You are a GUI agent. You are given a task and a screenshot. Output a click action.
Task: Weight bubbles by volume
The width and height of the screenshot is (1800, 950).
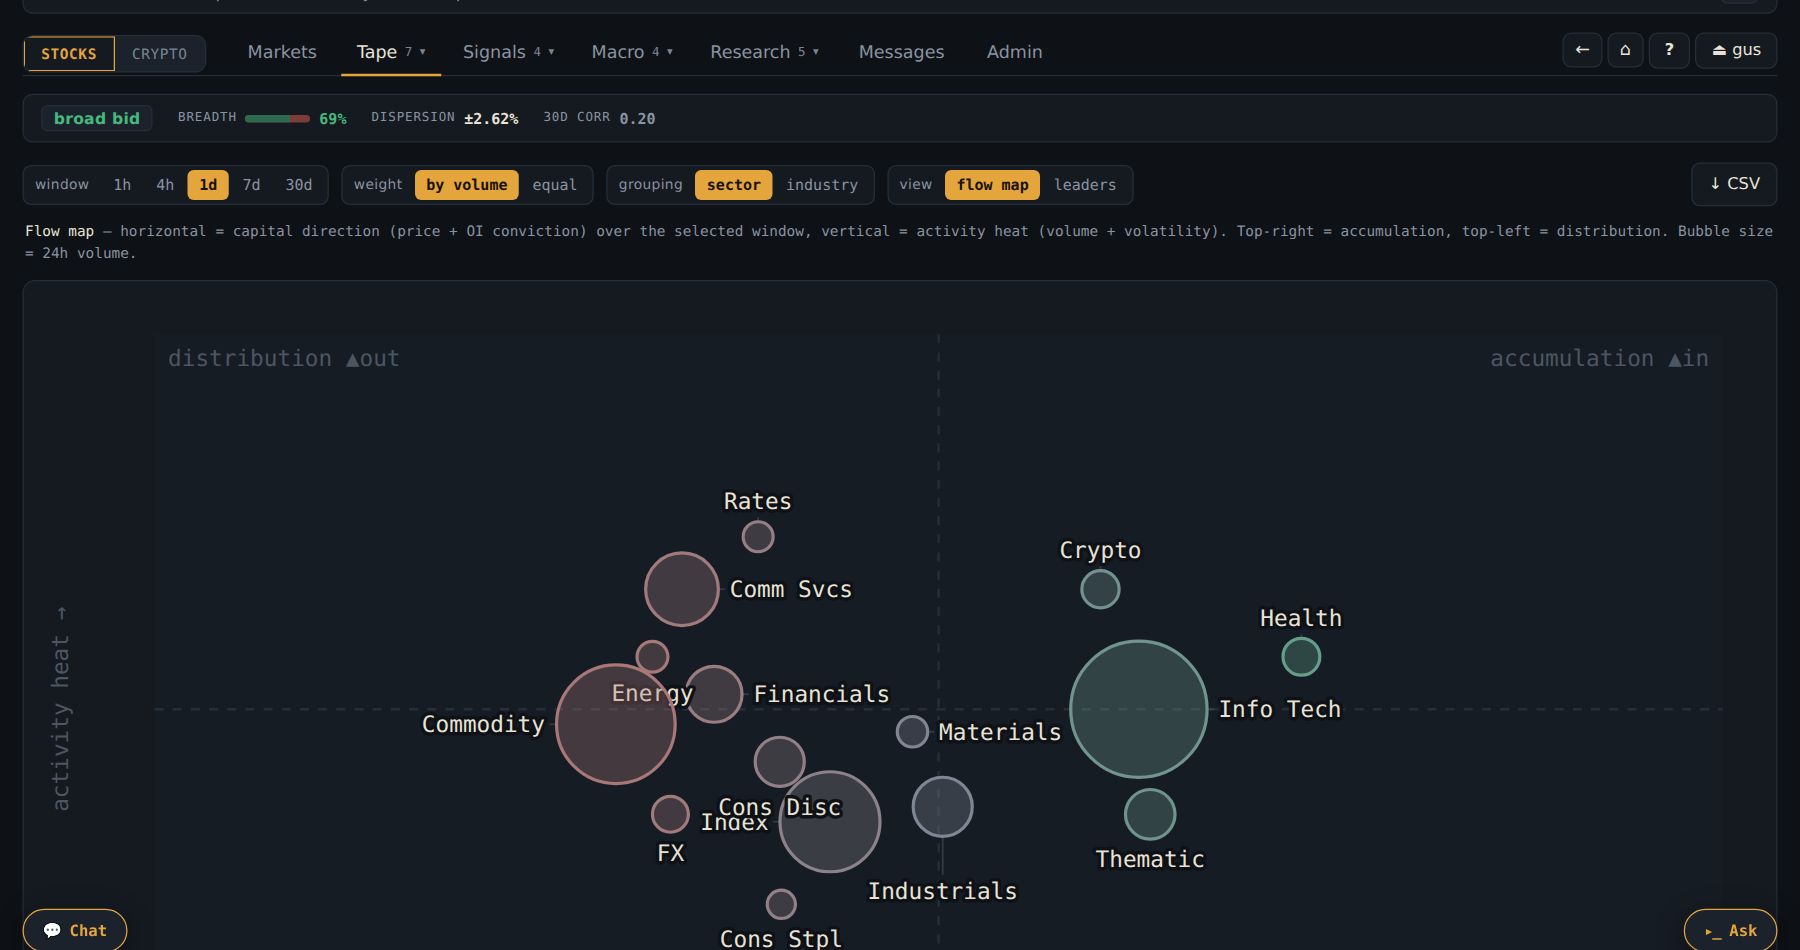pos(467,185)
